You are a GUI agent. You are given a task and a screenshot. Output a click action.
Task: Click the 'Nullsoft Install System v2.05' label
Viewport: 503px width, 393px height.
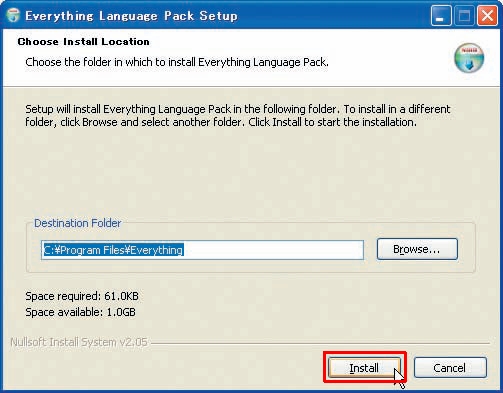pos(79,342)
